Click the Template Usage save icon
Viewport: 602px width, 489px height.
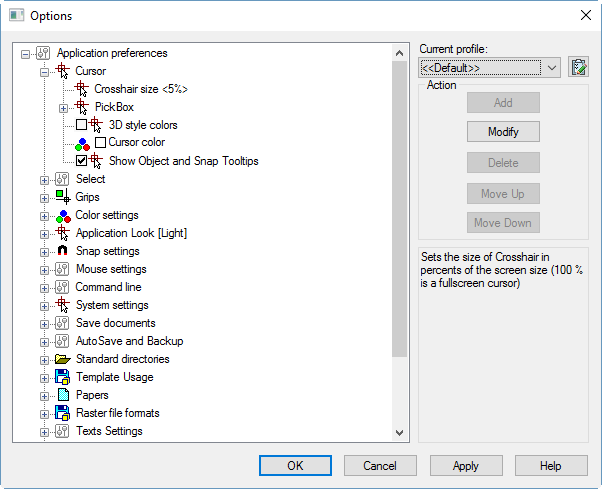tap(63, 377)
